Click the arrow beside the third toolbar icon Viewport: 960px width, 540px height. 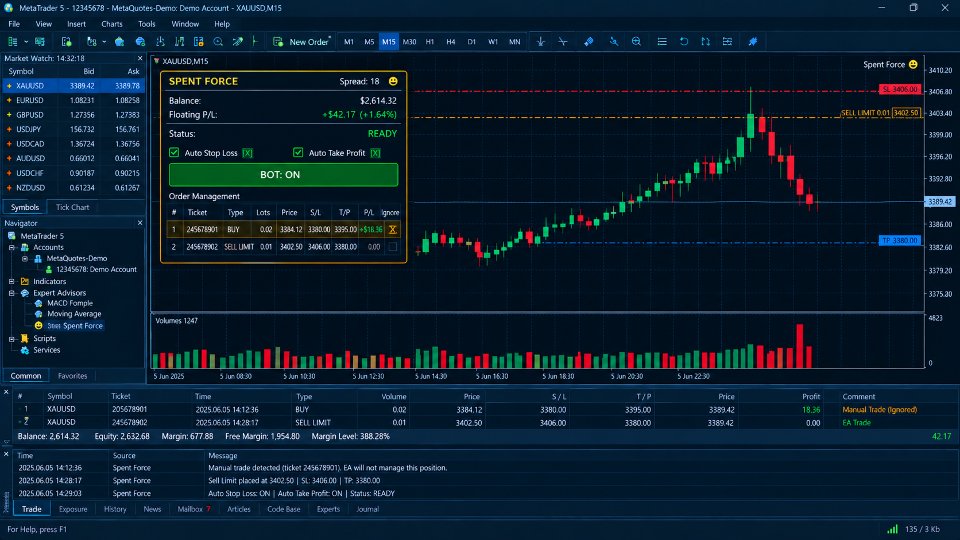(x=104, y=42)
